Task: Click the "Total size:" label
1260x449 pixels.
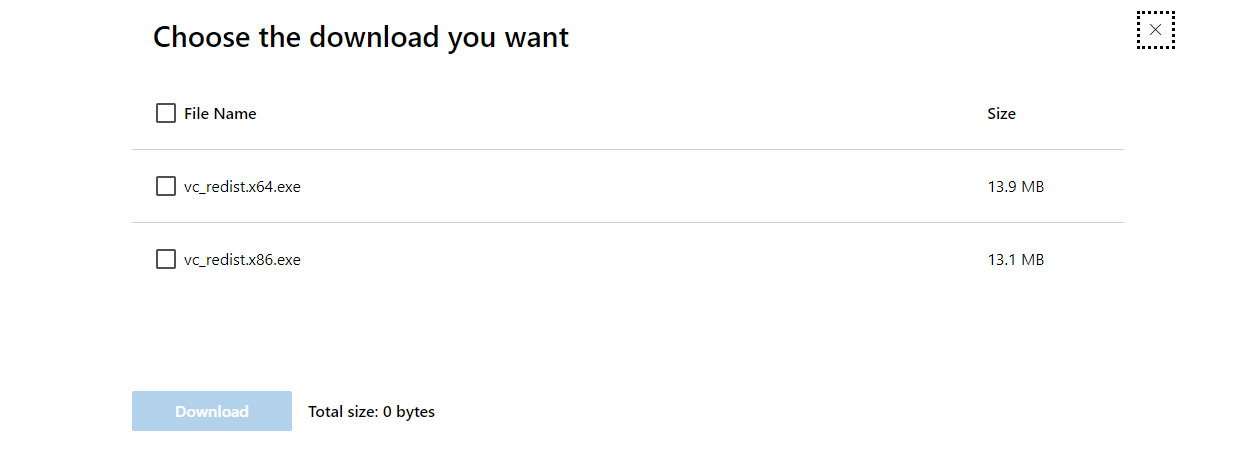Action: pos(343,412)
